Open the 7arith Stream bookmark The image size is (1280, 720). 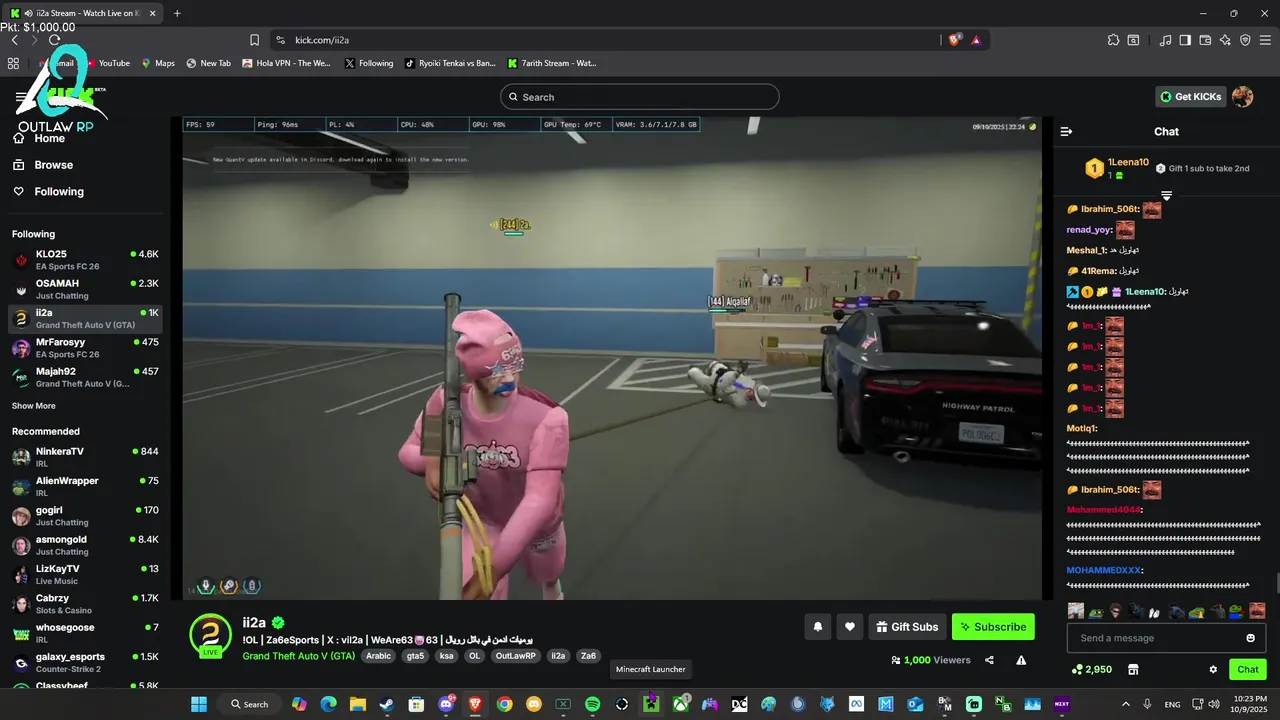pyautogui.click(x=552, y=63)
